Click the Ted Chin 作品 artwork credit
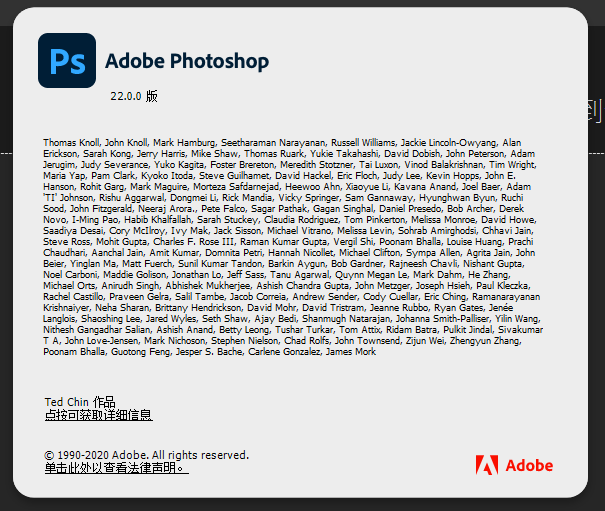 78,402
